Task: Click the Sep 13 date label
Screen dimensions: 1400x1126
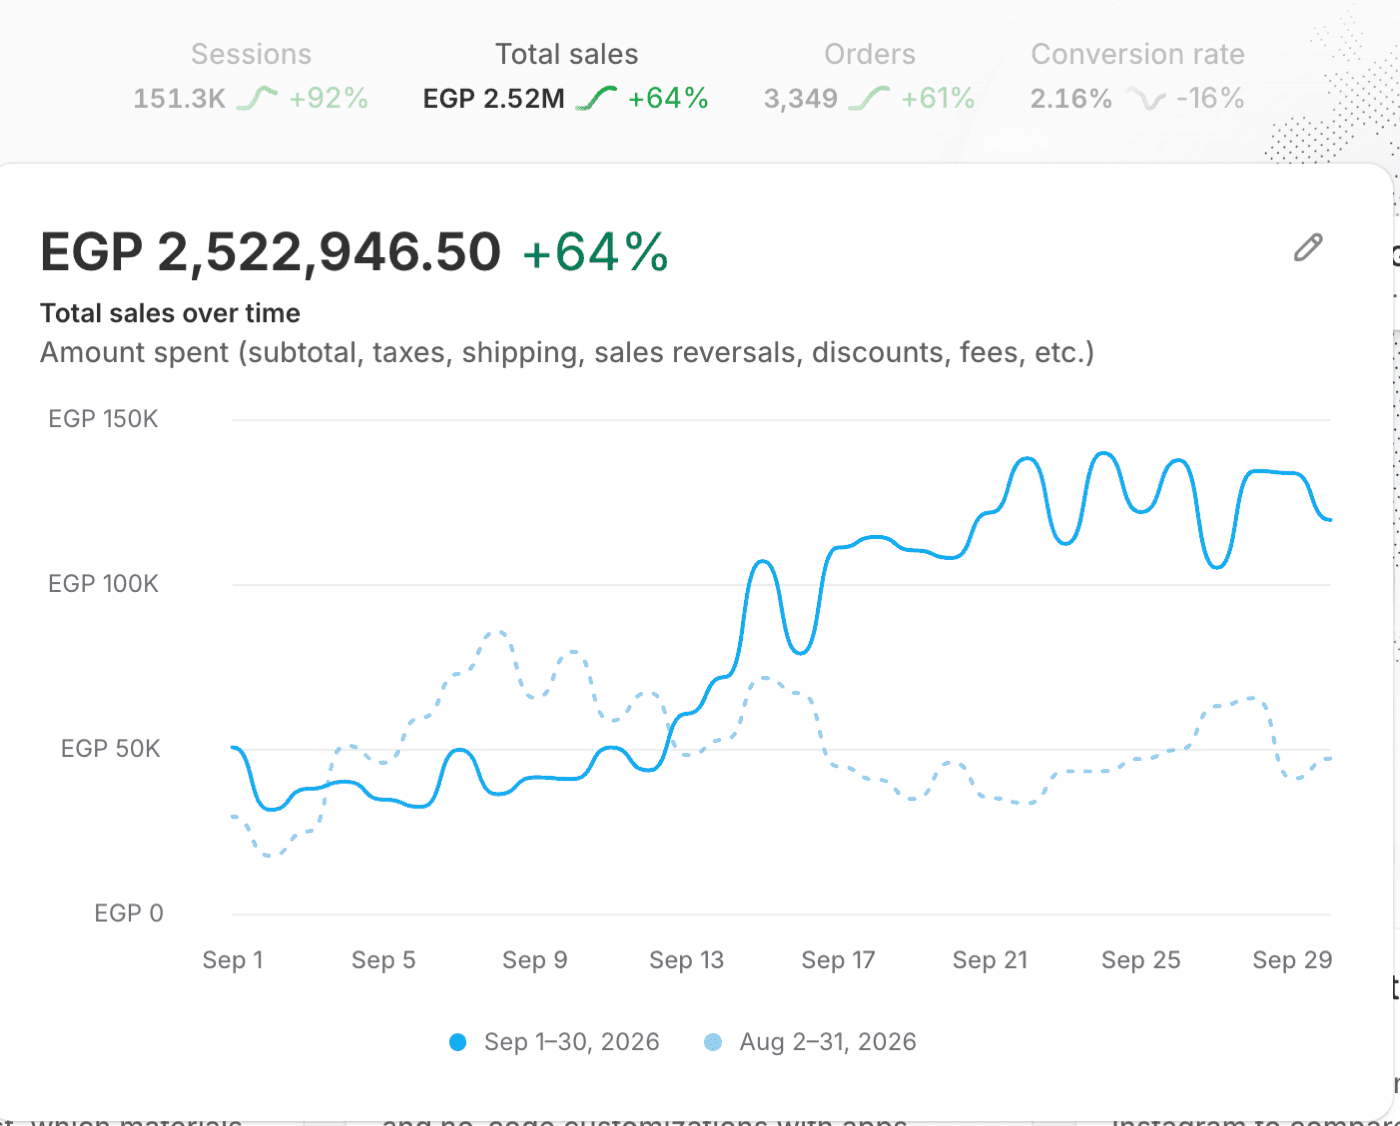Action: [686, 960]
